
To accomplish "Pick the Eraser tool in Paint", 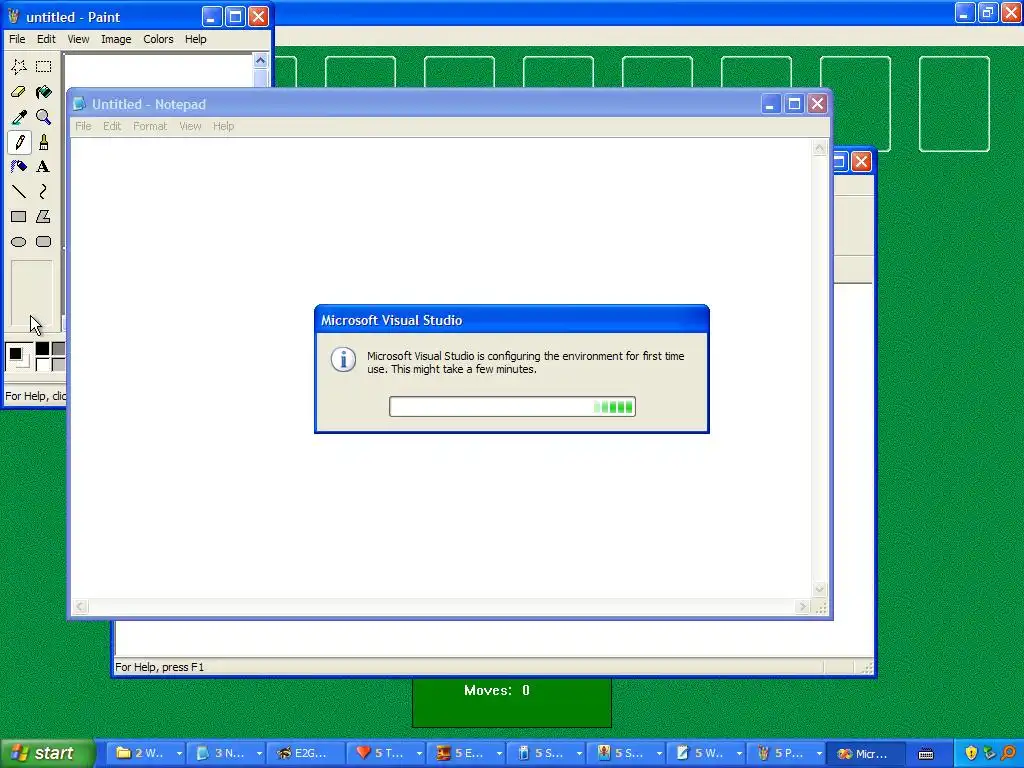I will [x=18, y=92].
